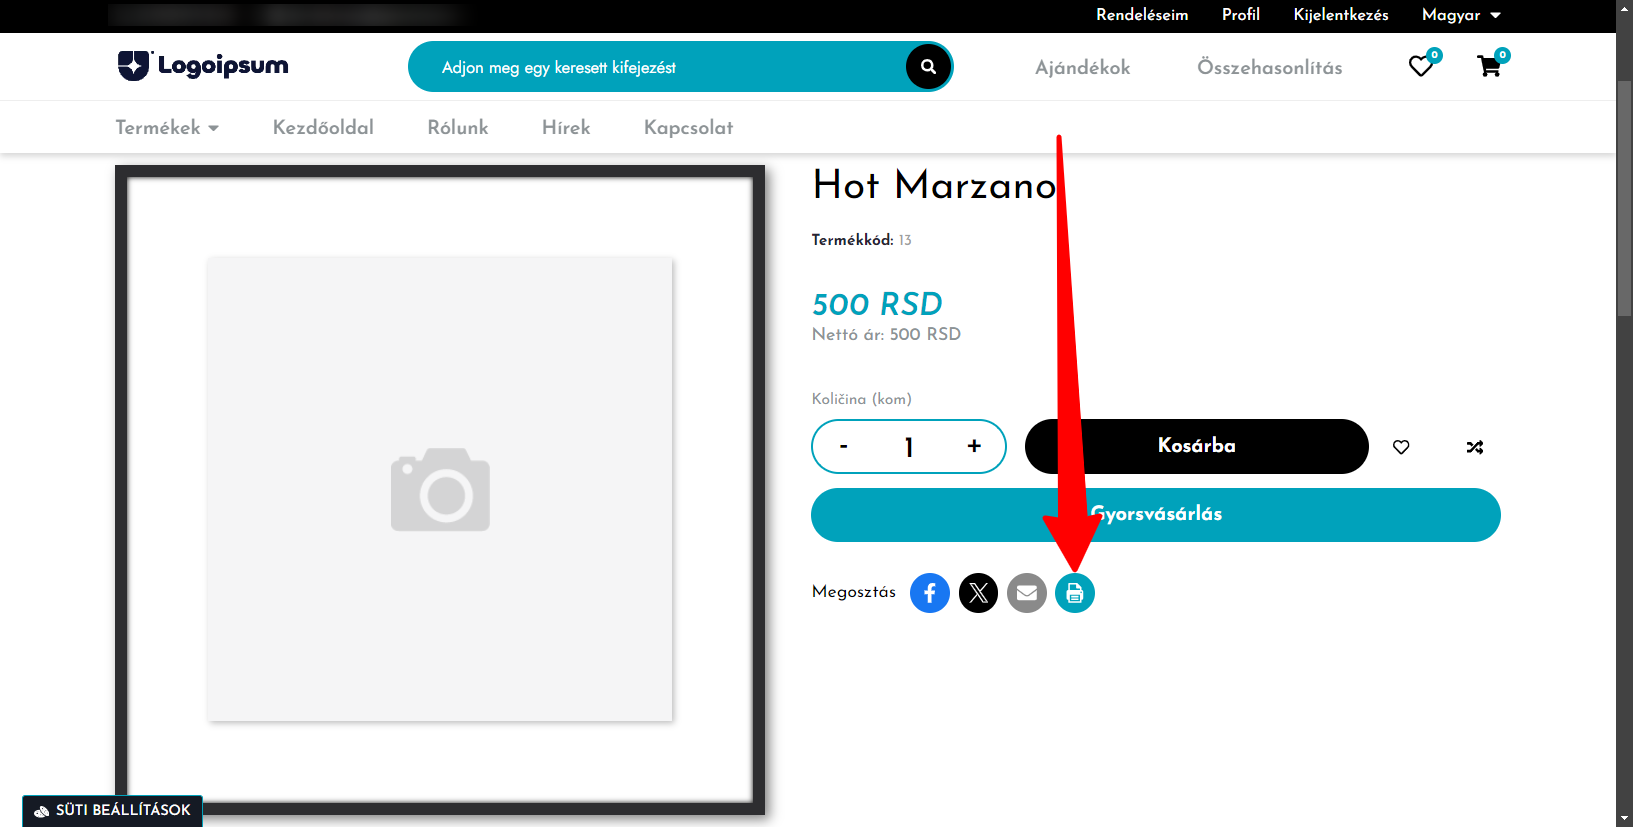
Task: Expand the Termékek dropdown menu
Action: click(x=167, y=127)
